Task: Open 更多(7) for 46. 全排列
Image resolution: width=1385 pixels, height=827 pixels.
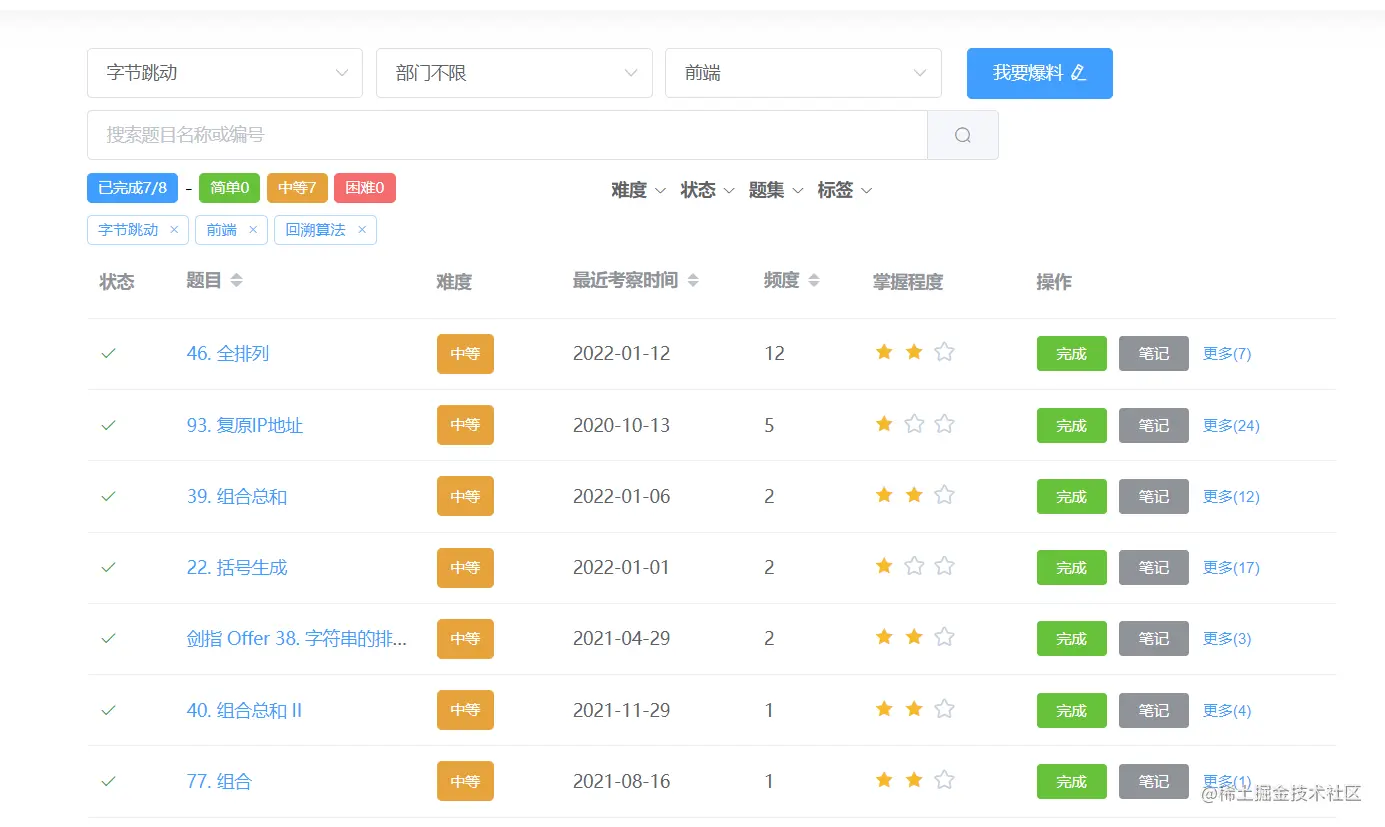Action: pyautogui.click(x=1227, y=353)
